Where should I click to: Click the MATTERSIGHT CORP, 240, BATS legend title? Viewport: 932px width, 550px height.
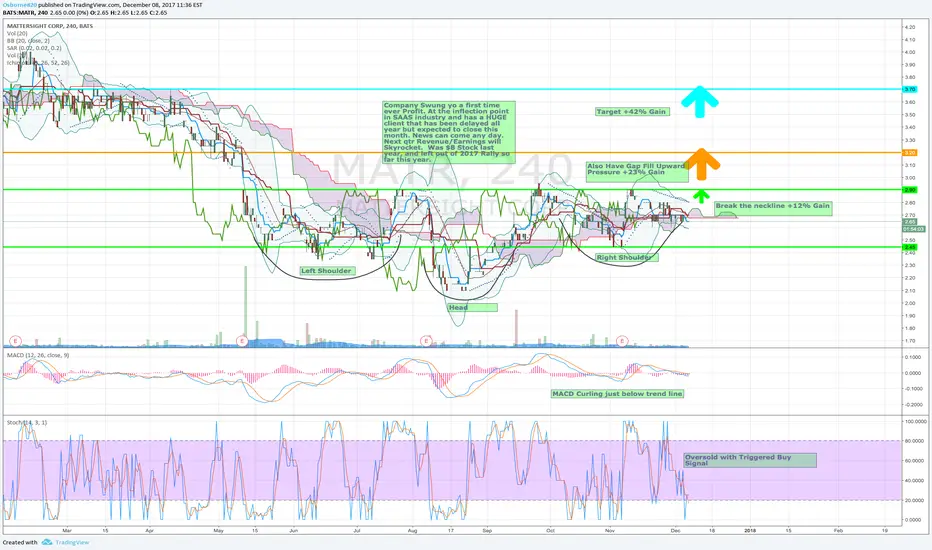[50, 26]
